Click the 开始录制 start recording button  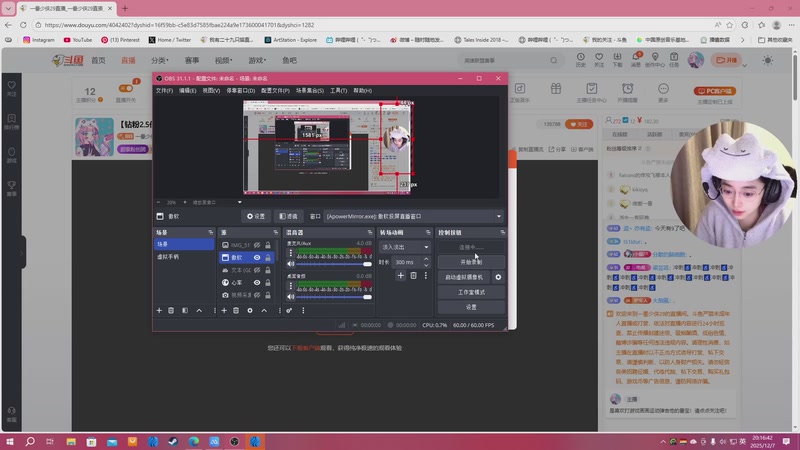click(471, 262)
